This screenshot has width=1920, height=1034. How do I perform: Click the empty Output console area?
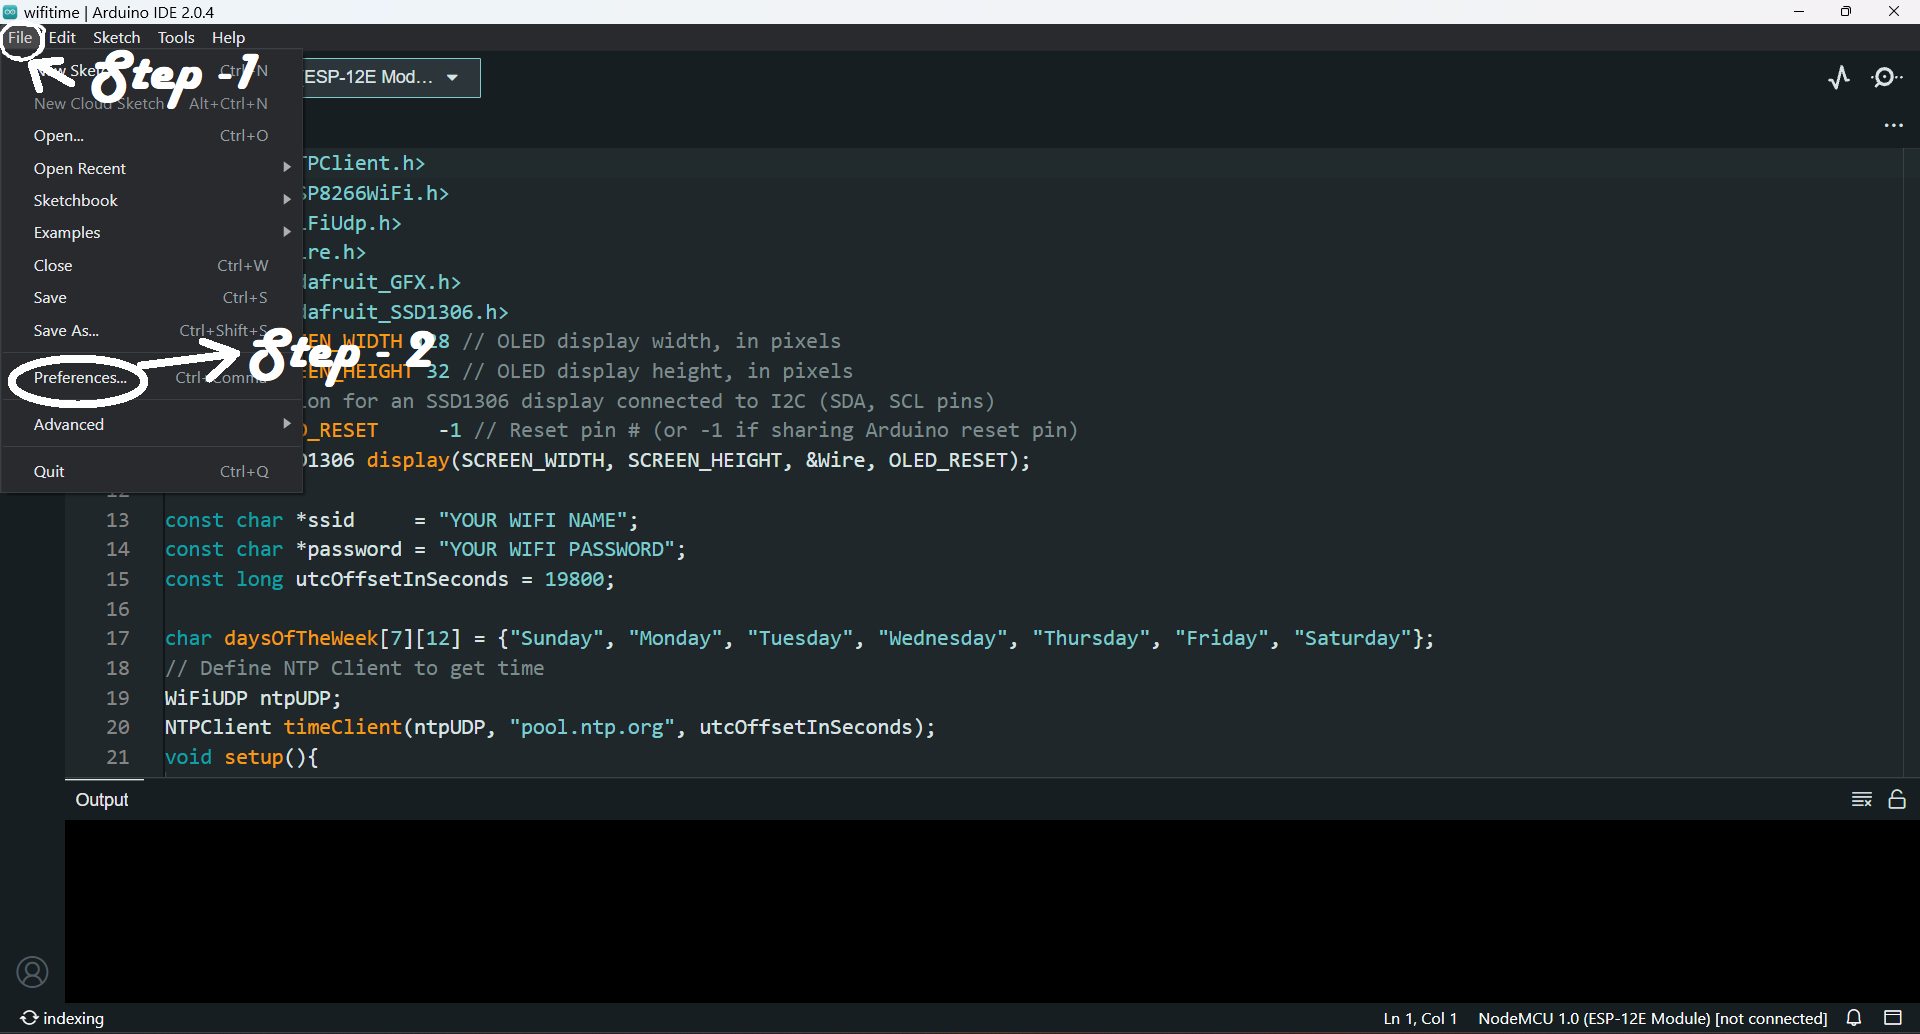pos(992,910)
